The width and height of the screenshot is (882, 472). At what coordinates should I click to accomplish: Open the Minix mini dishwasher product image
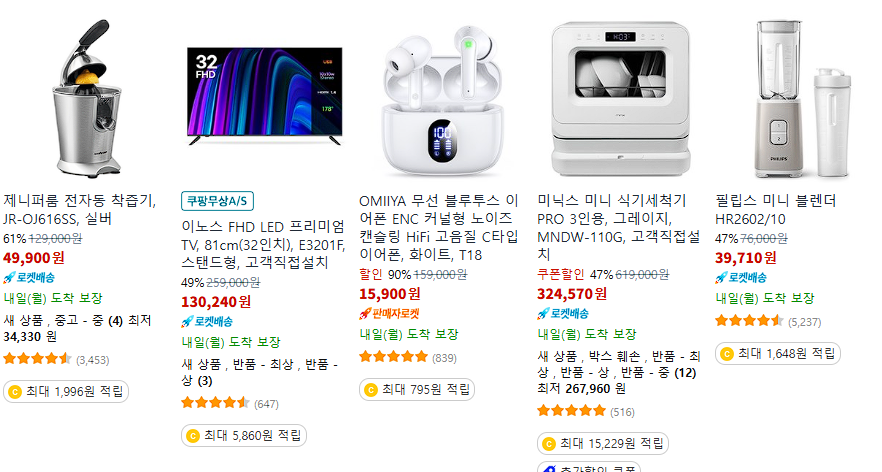point(620,99)
